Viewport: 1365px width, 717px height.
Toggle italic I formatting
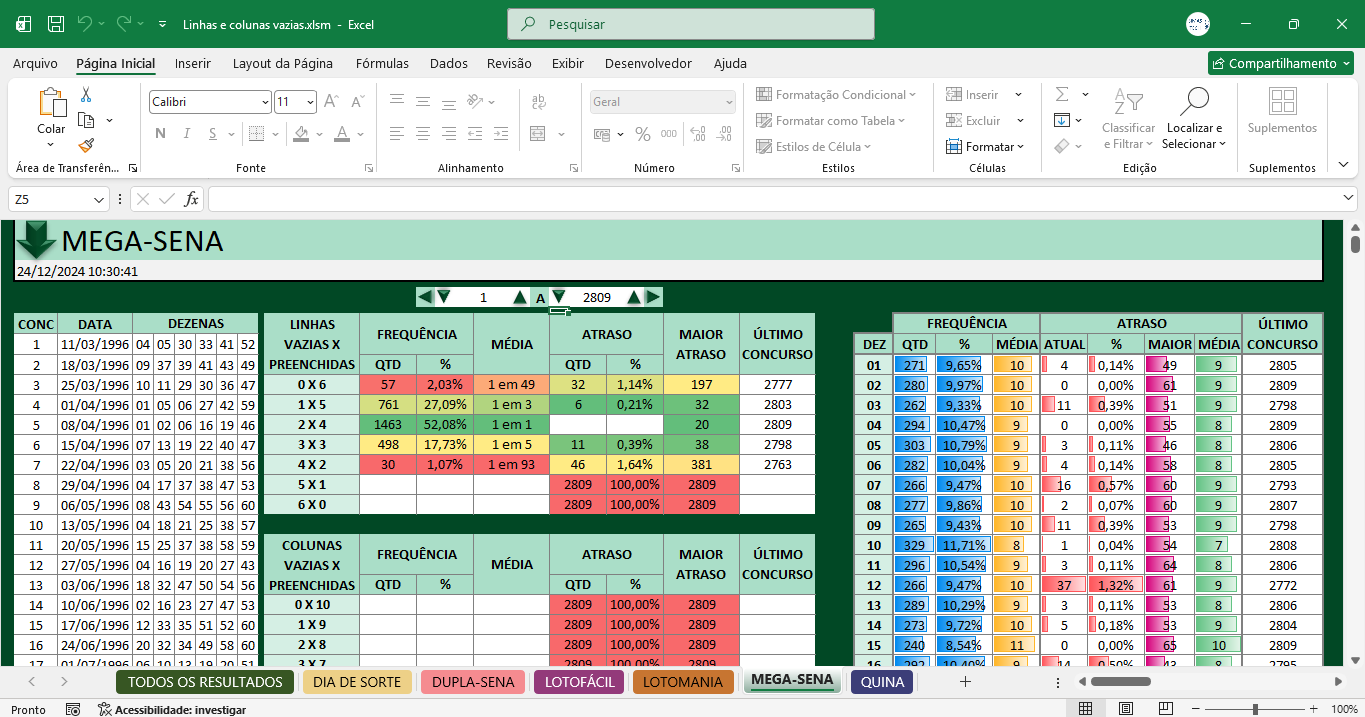point(186,134)
